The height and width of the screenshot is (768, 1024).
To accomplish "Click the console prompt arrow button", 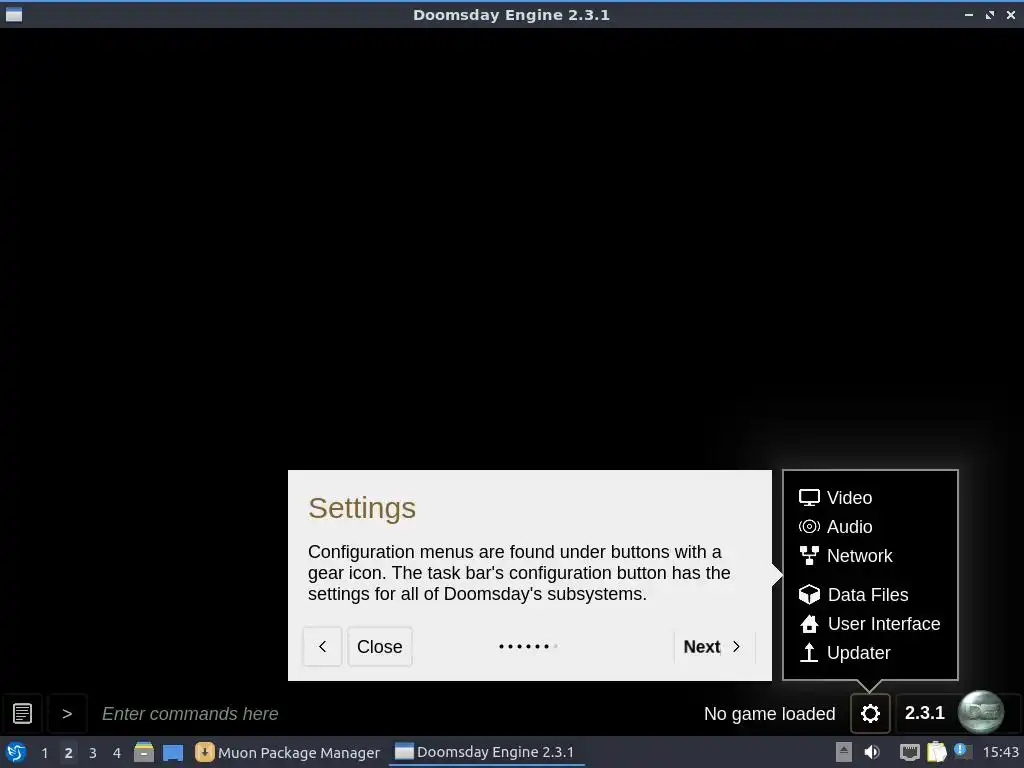I will point(67,713).
